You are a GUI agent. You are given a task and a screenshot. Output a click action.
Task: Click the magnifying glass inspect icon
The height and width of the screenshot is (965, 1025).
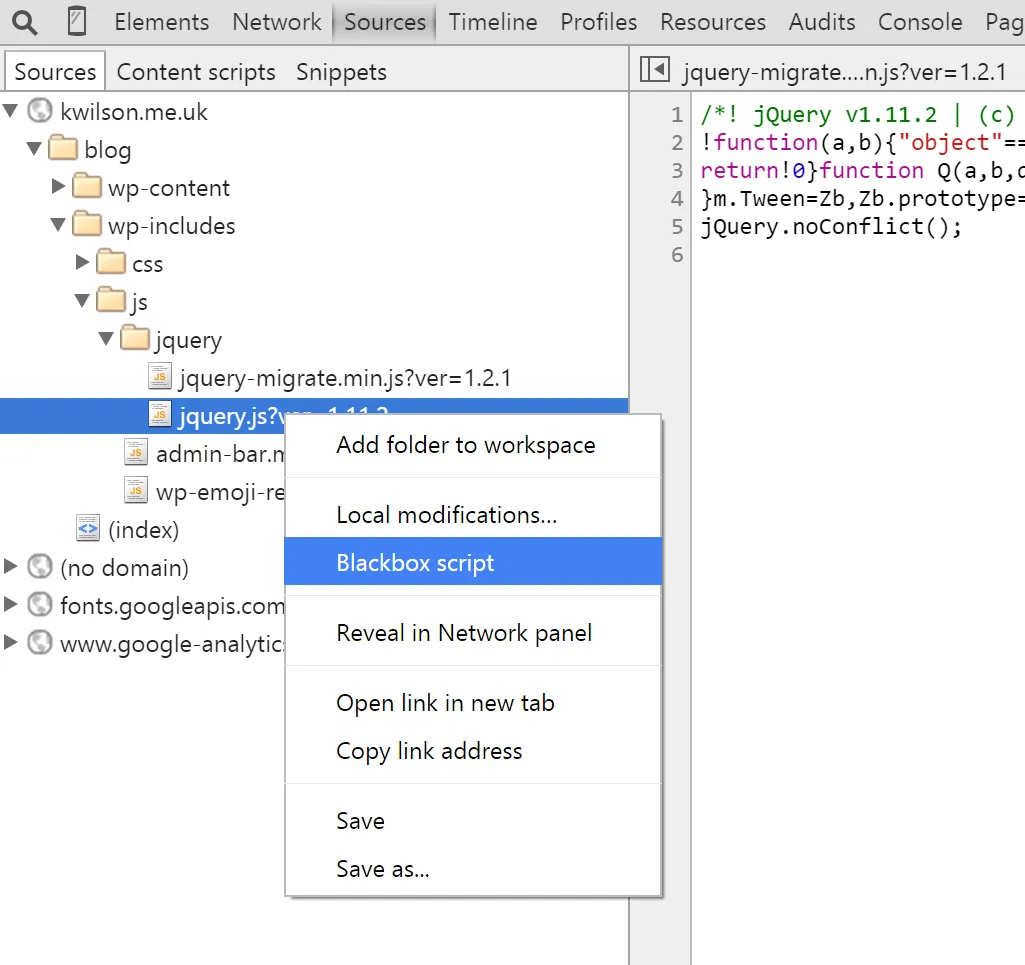pyautogui.click(x=25, y=21)
